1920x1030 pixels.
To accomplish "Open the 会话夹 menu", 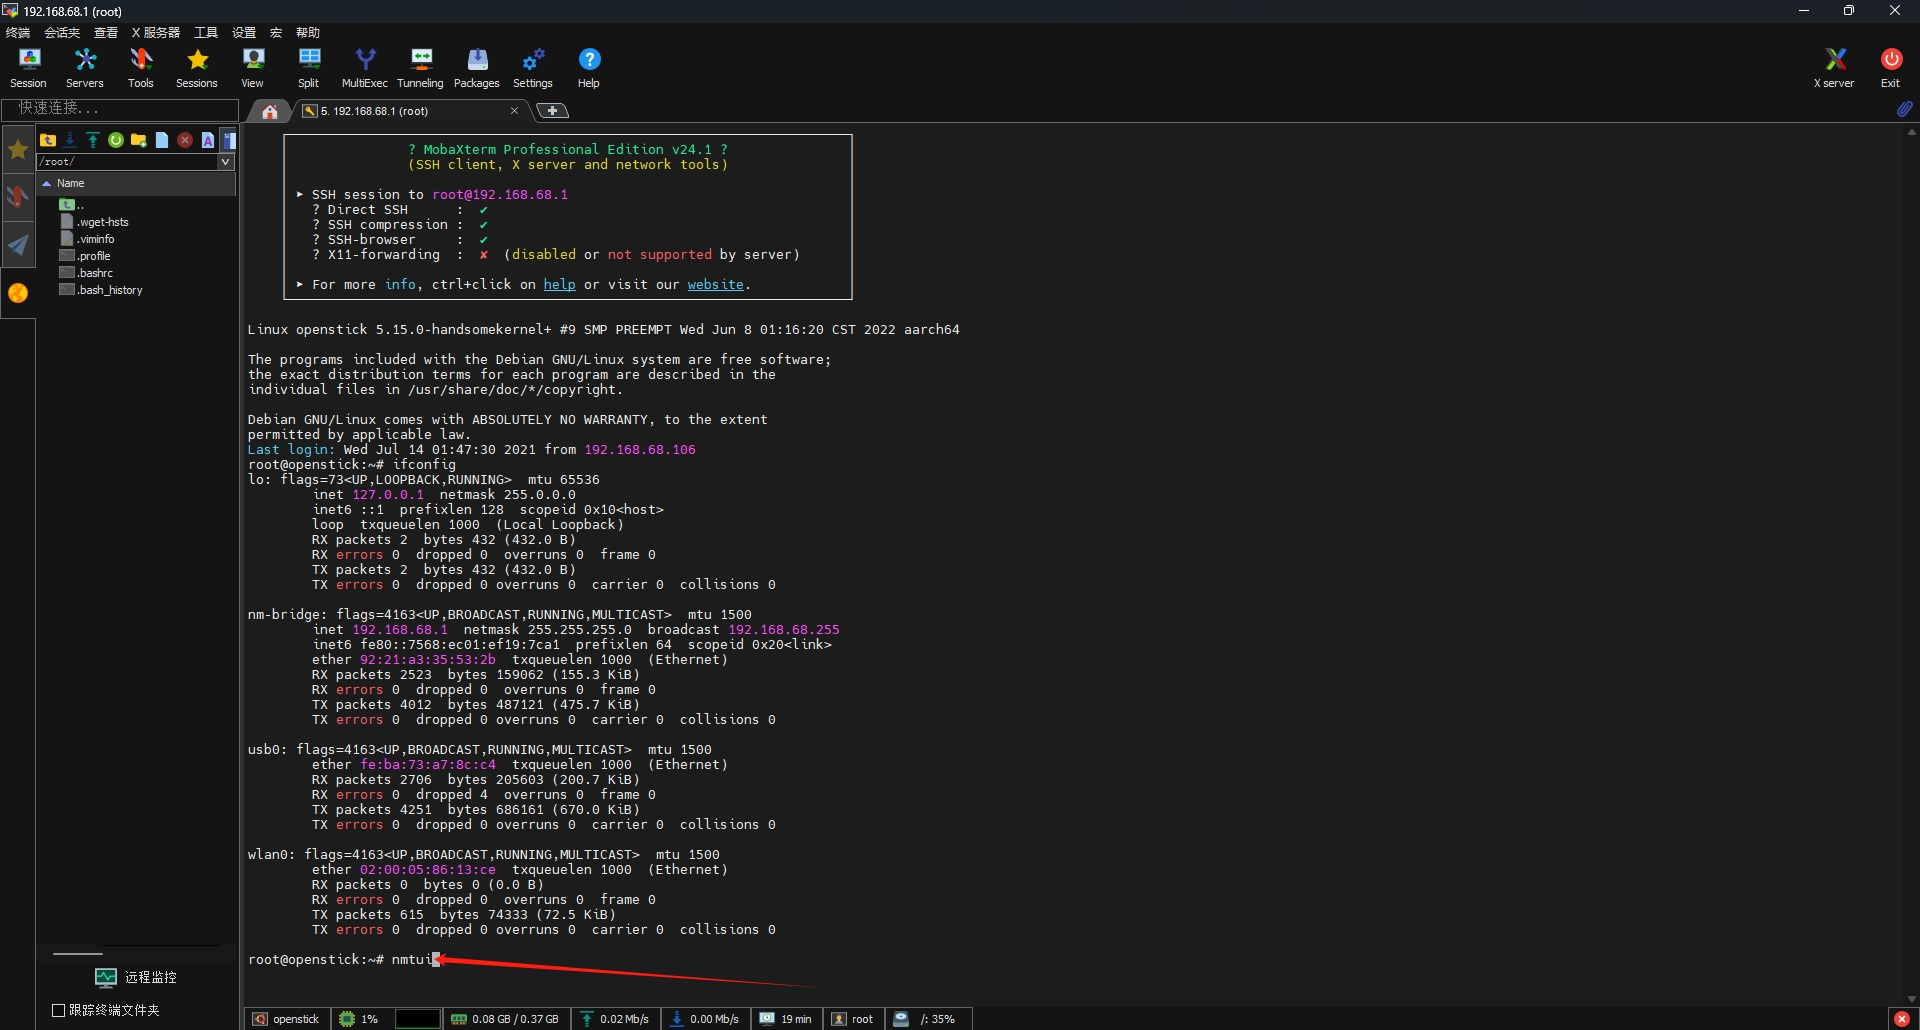I will pyautogui.click(x=62, y=33).
